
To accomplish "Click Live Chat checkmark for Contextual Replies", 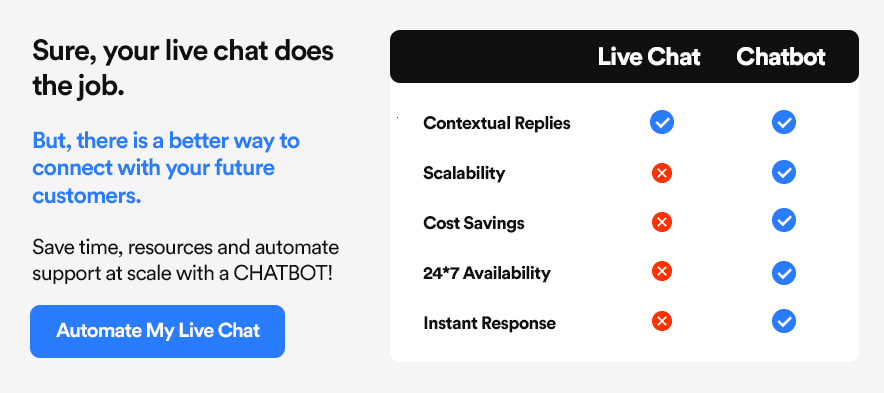I will [662, 122].
